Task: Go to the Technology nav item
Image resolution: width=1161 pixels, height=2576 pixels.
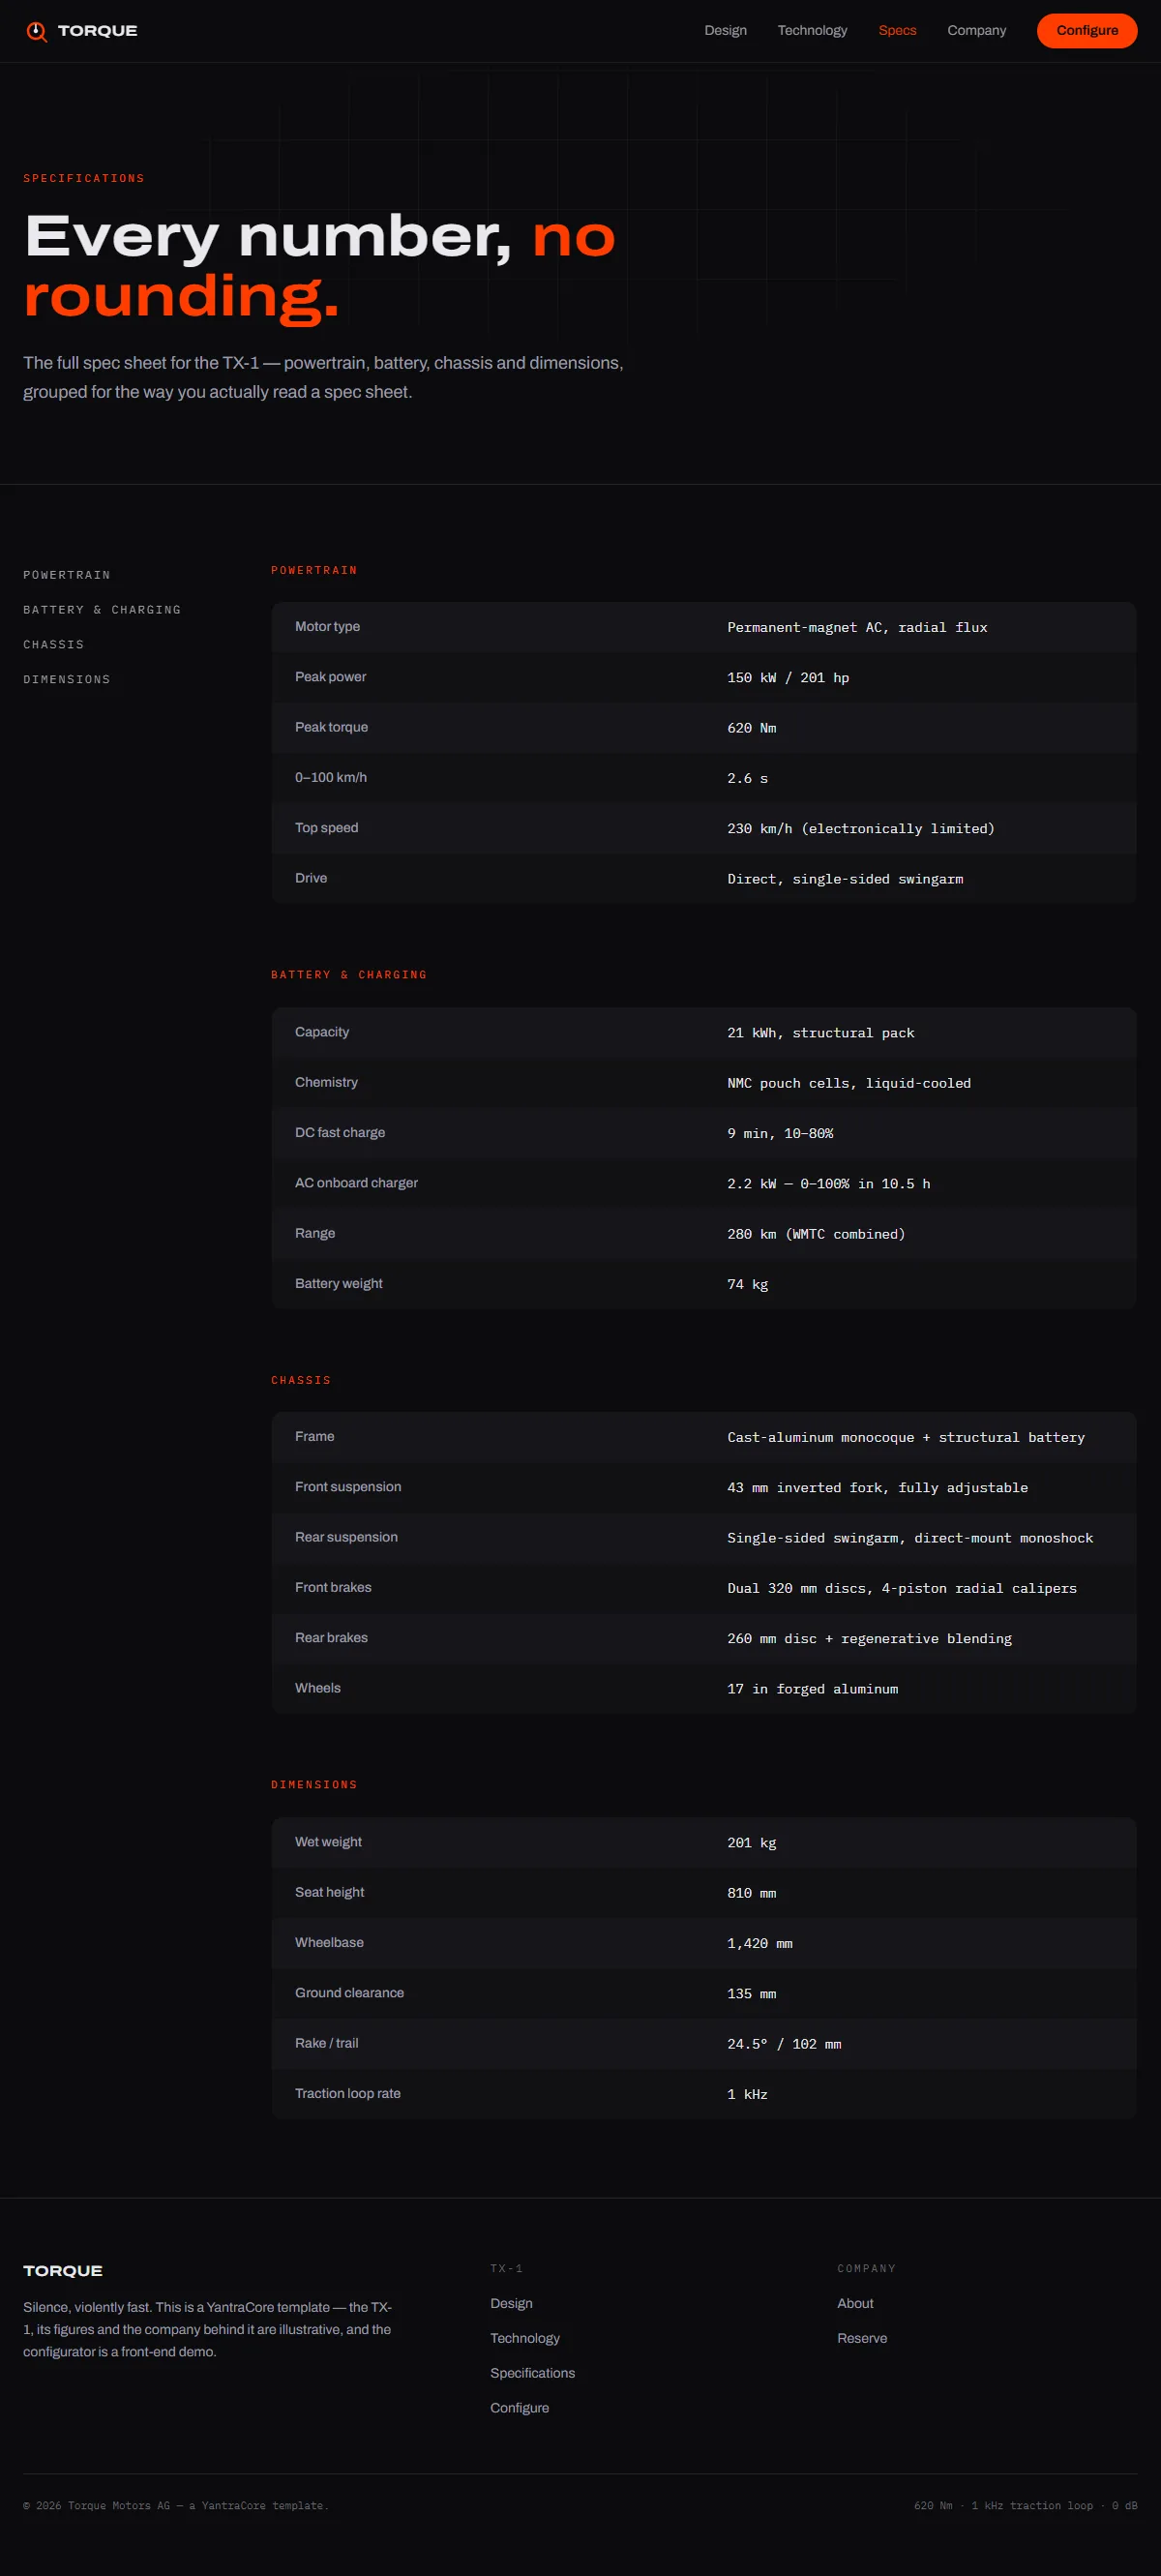Action: 812,31
